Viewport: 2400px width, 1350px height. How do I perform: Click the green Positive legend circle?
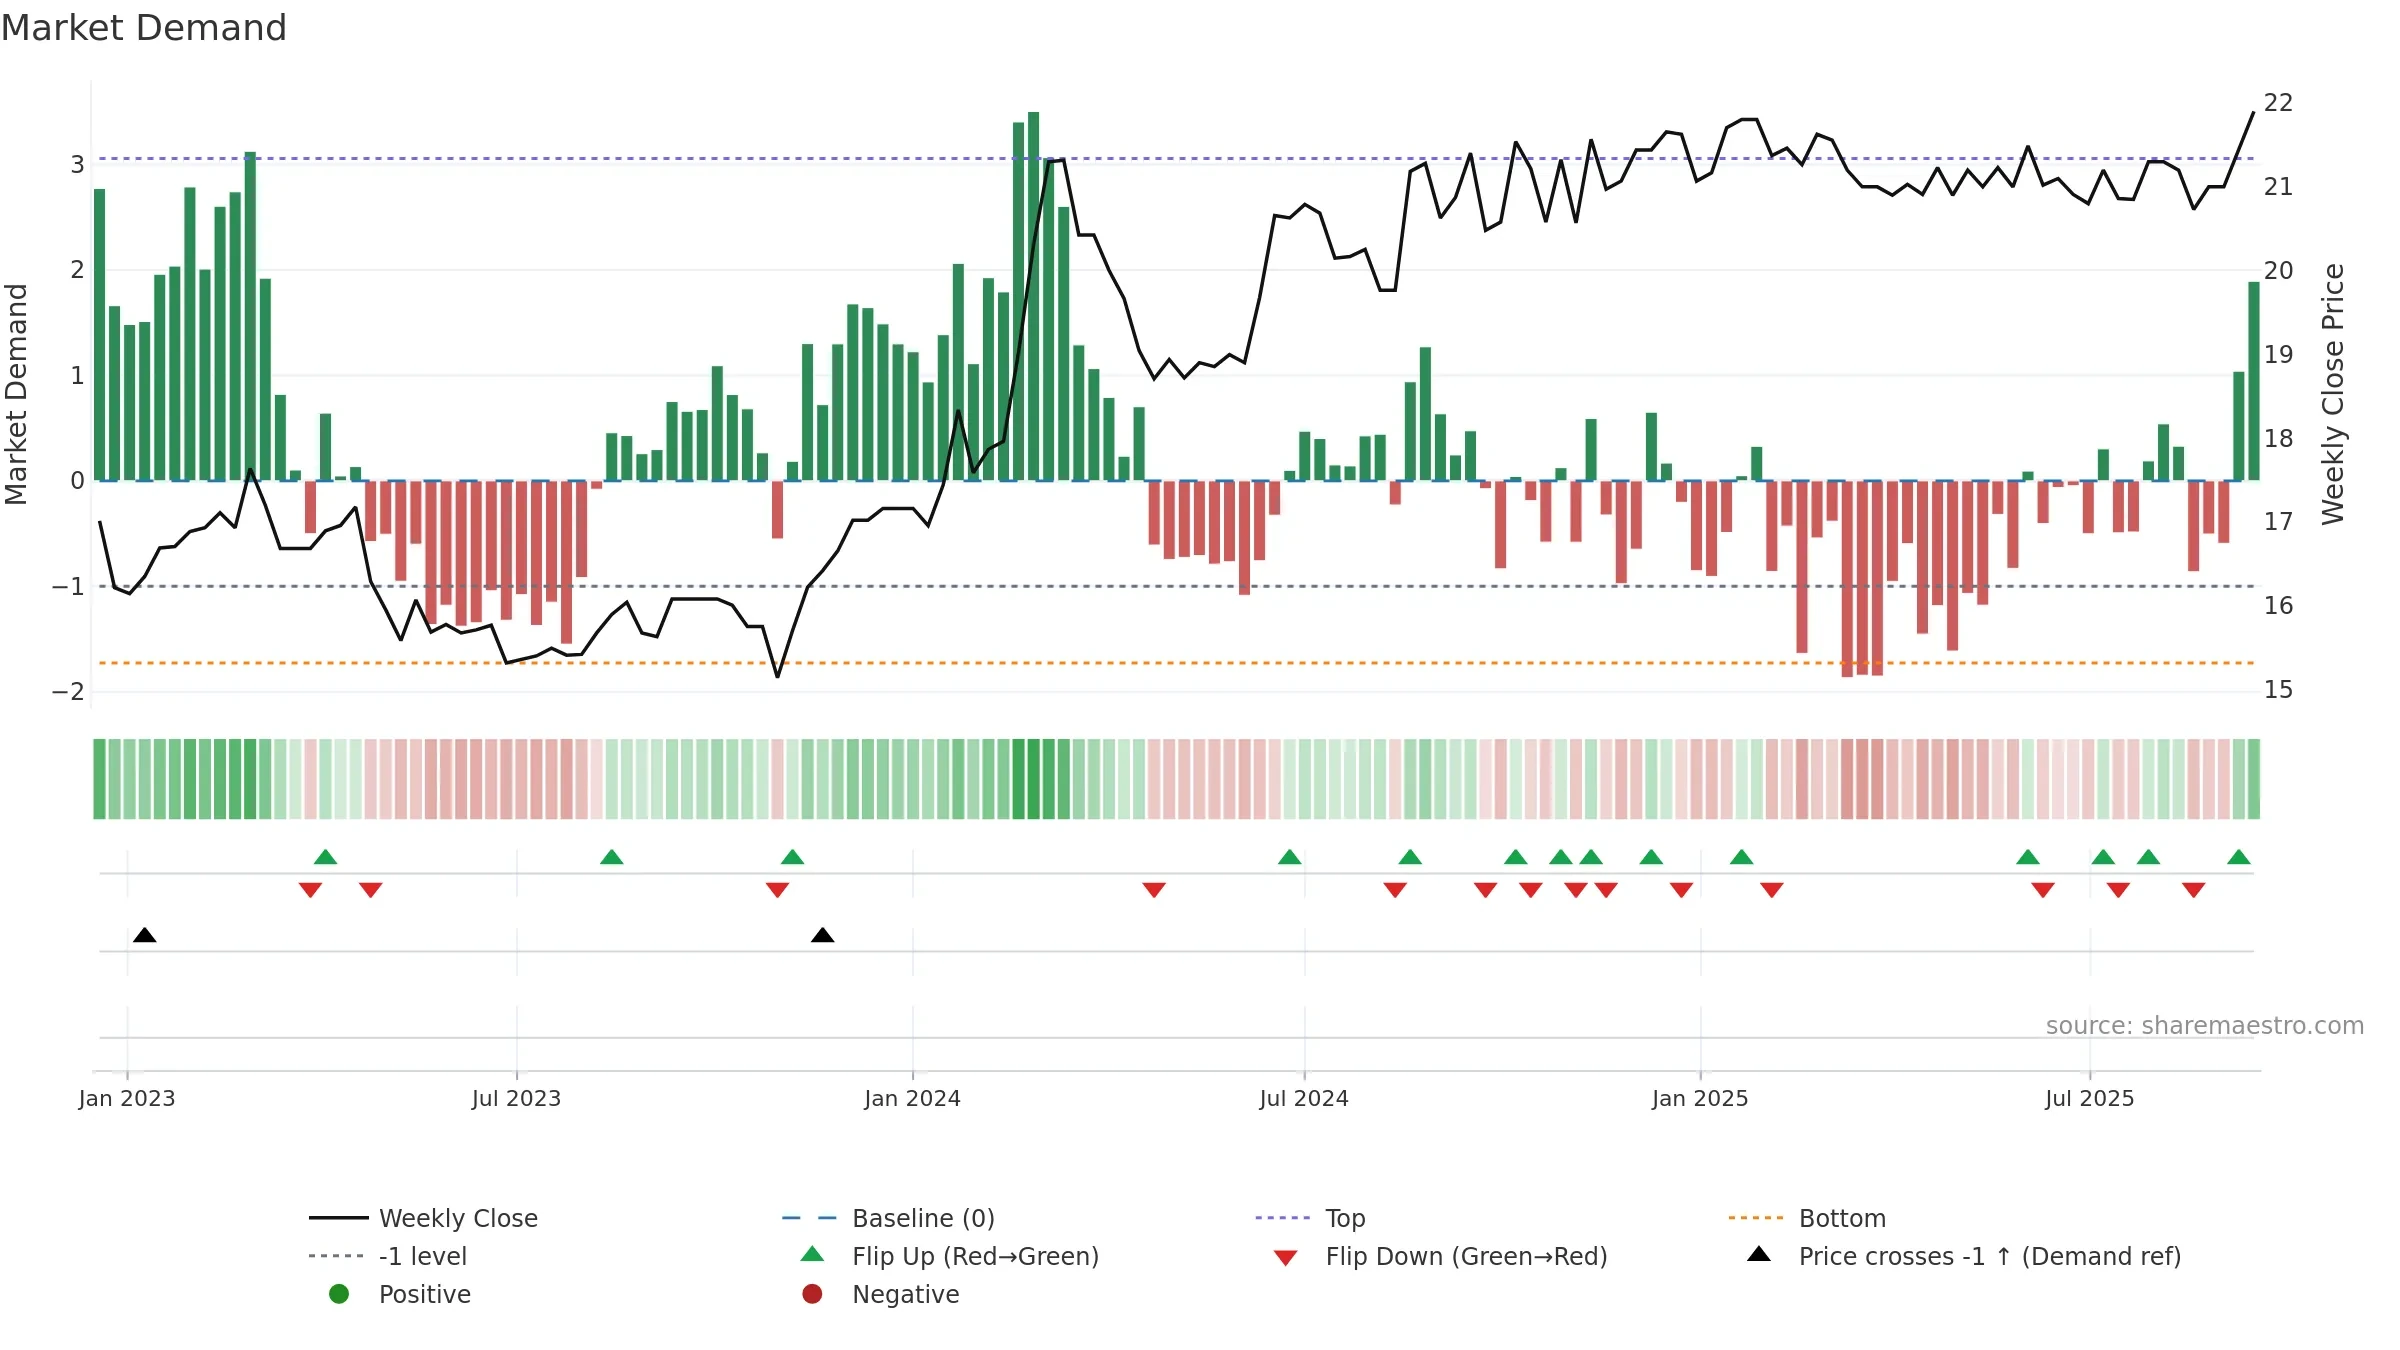click(x=339, y=1294)
